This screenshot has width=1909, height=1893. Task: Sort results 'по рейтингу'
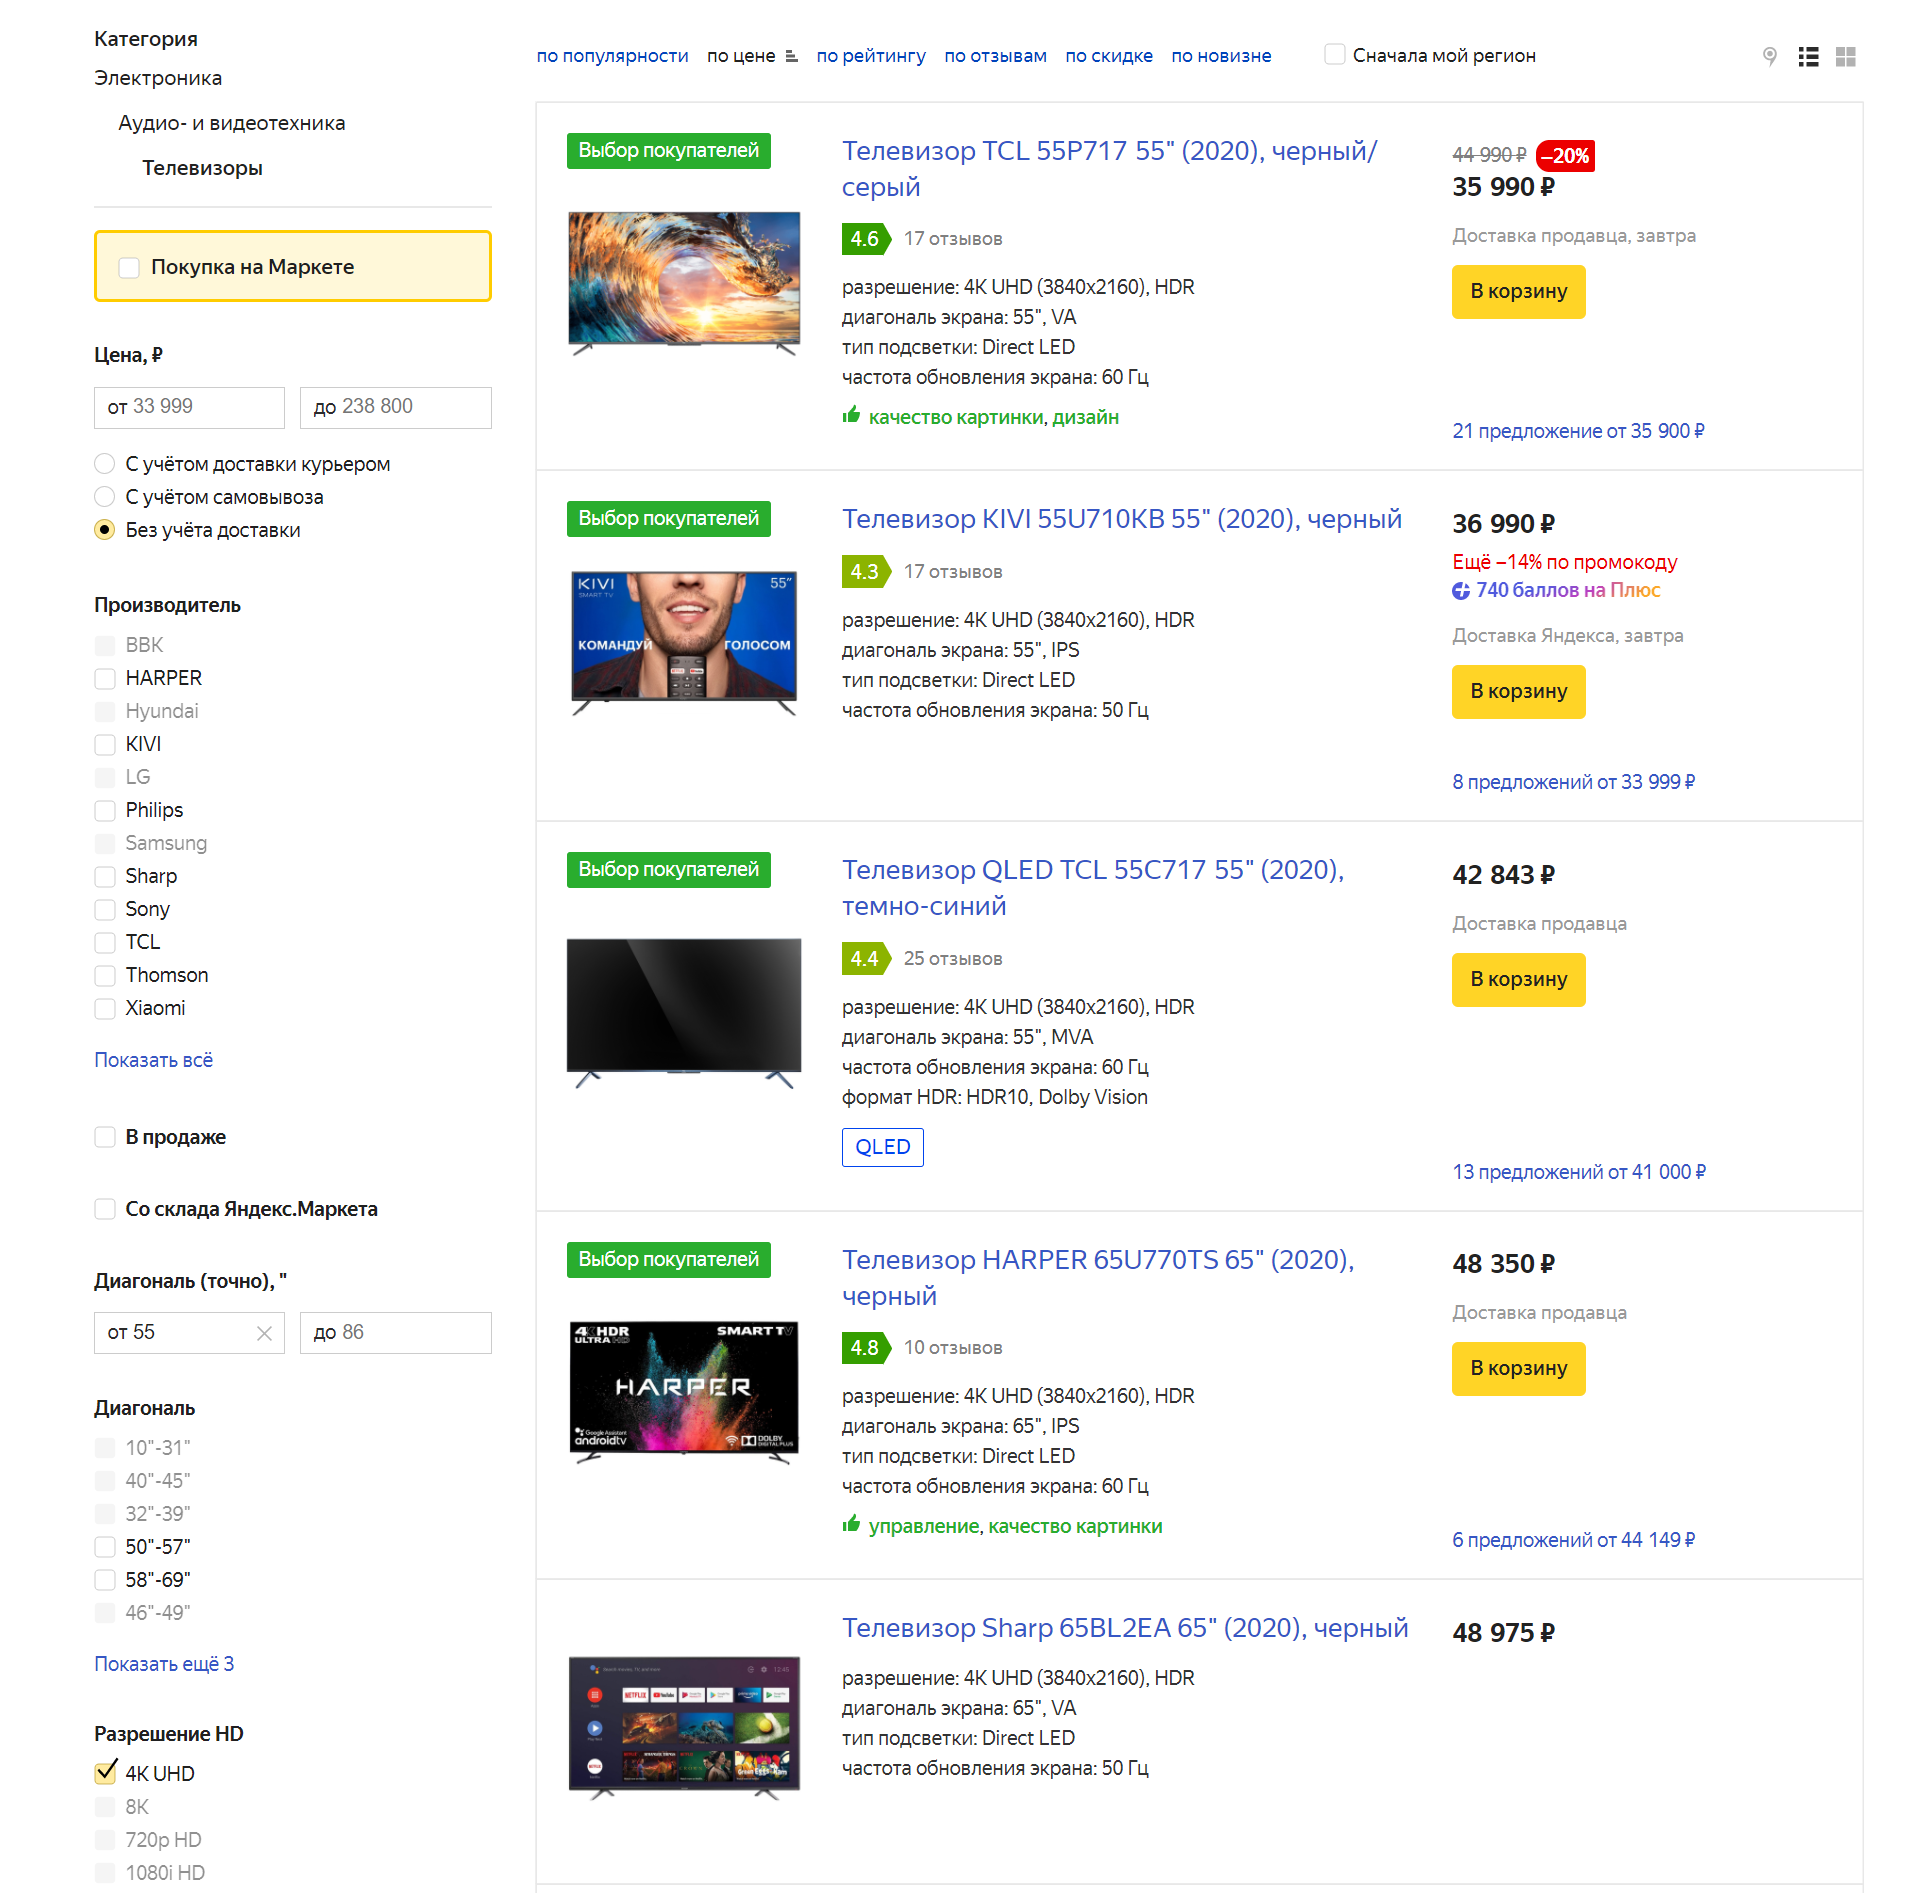tap(870, 56)
